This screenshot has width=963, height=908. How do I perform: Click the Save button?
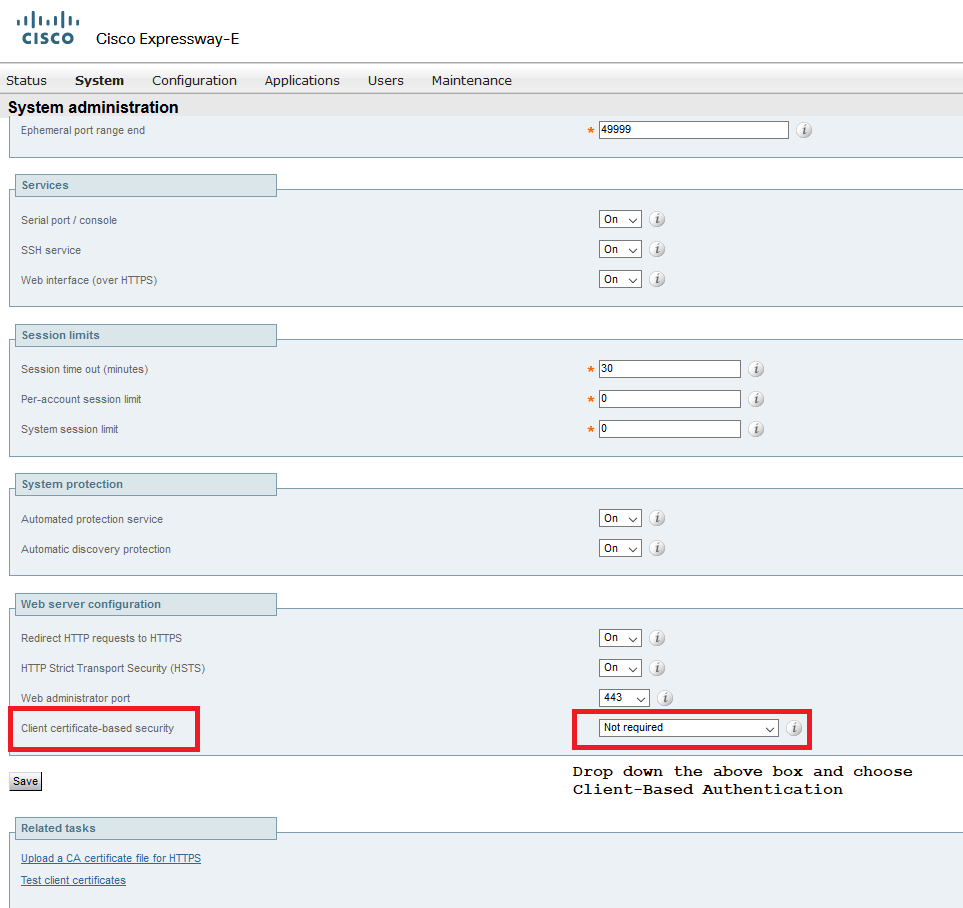26,781
